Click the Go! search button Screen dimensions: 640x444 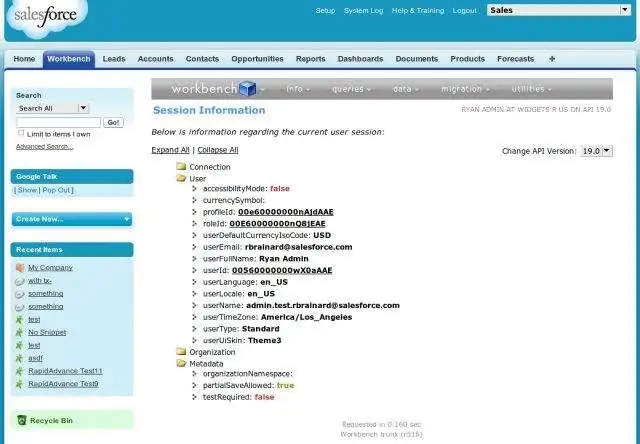coord(113,122)
